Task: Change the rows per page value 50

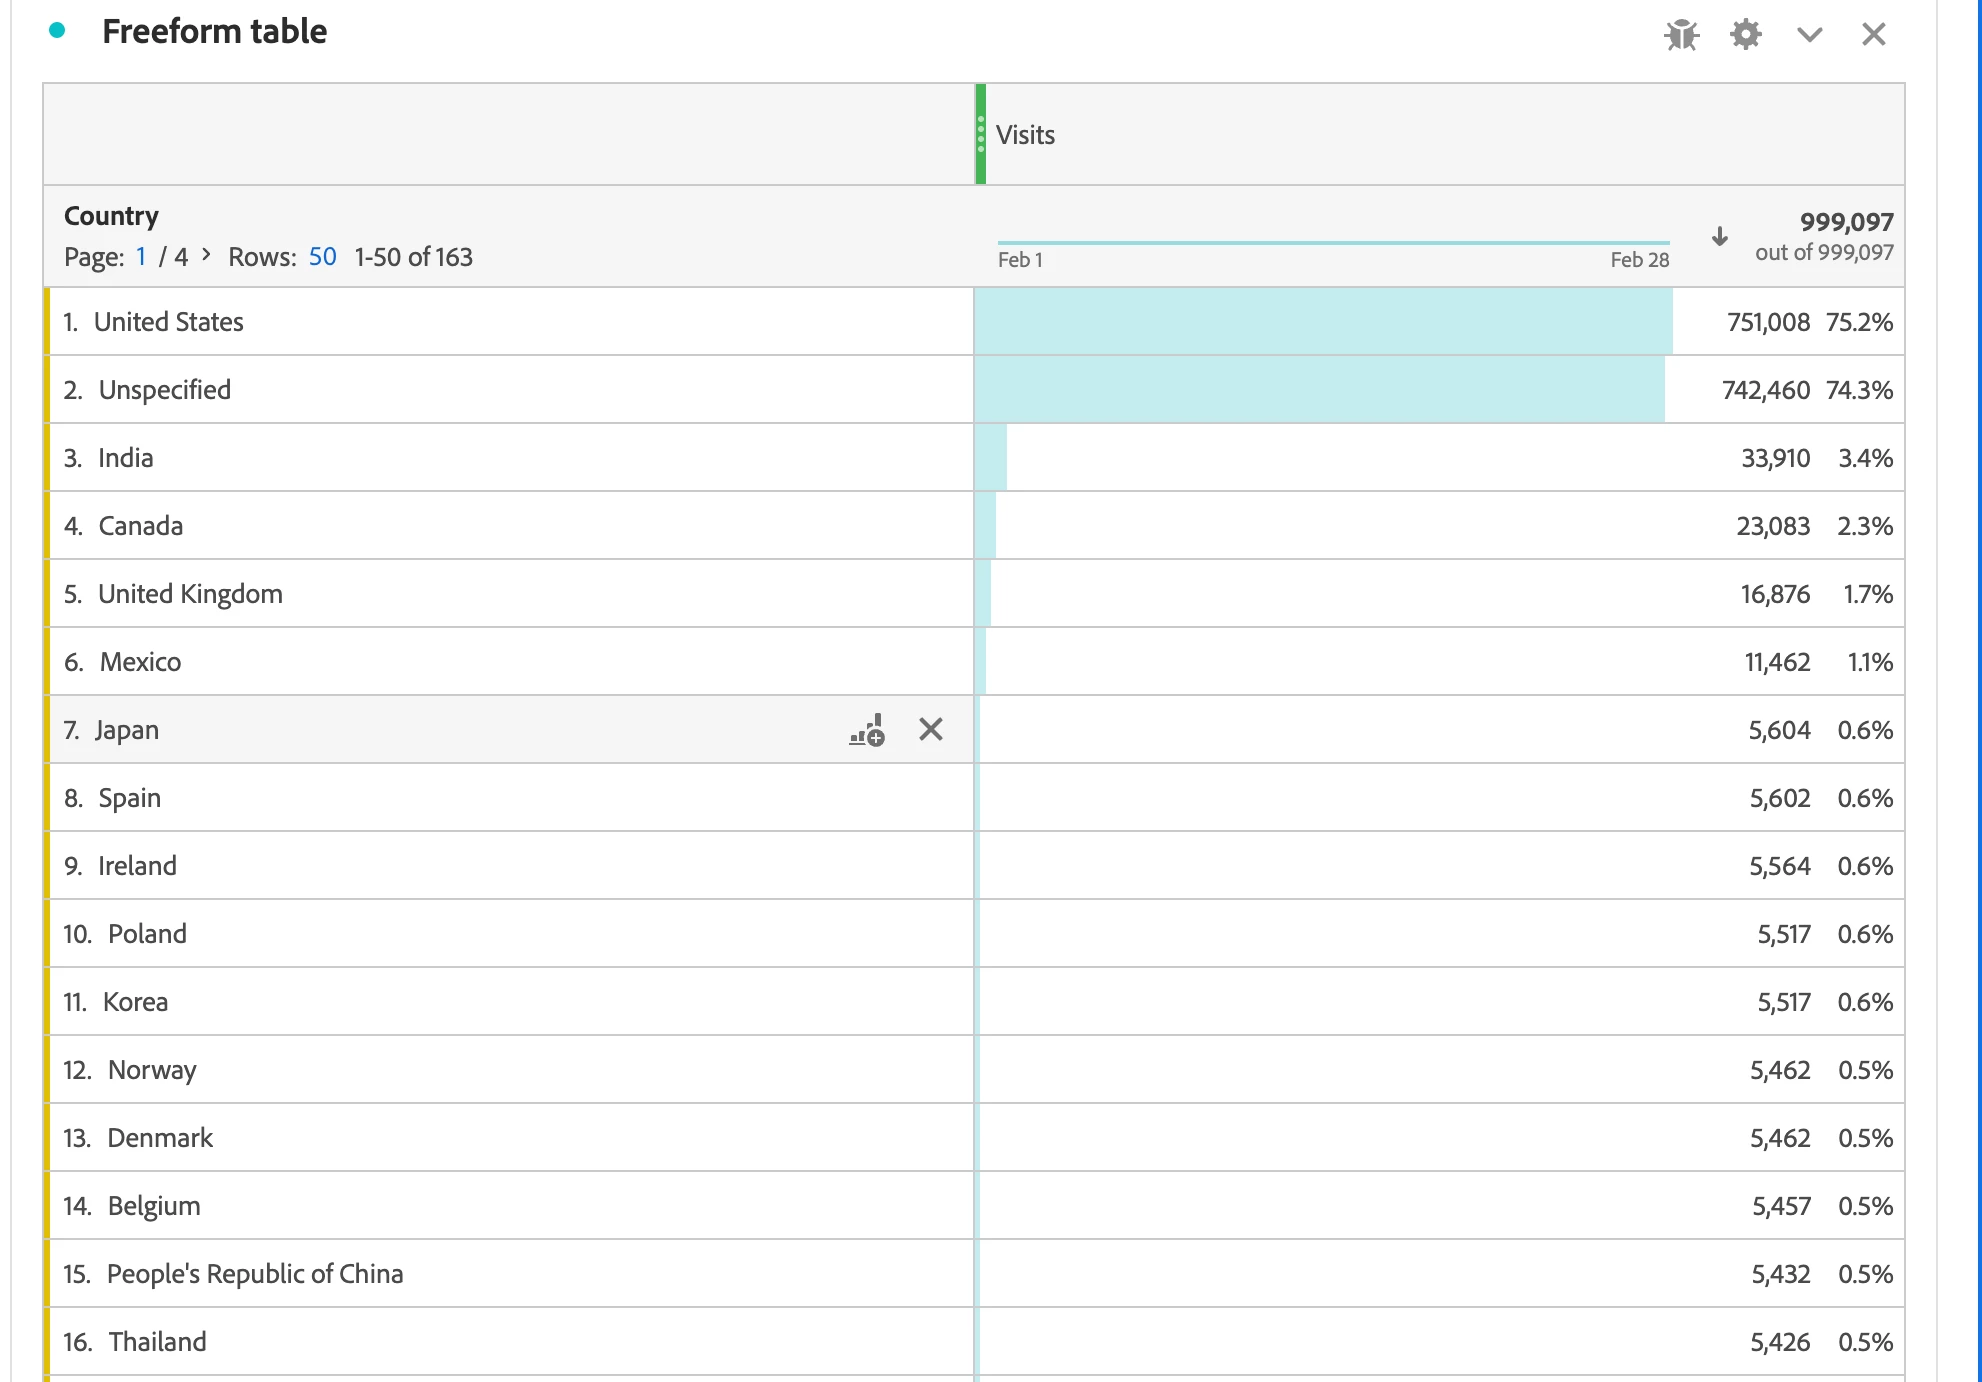Action: point(322,257)
